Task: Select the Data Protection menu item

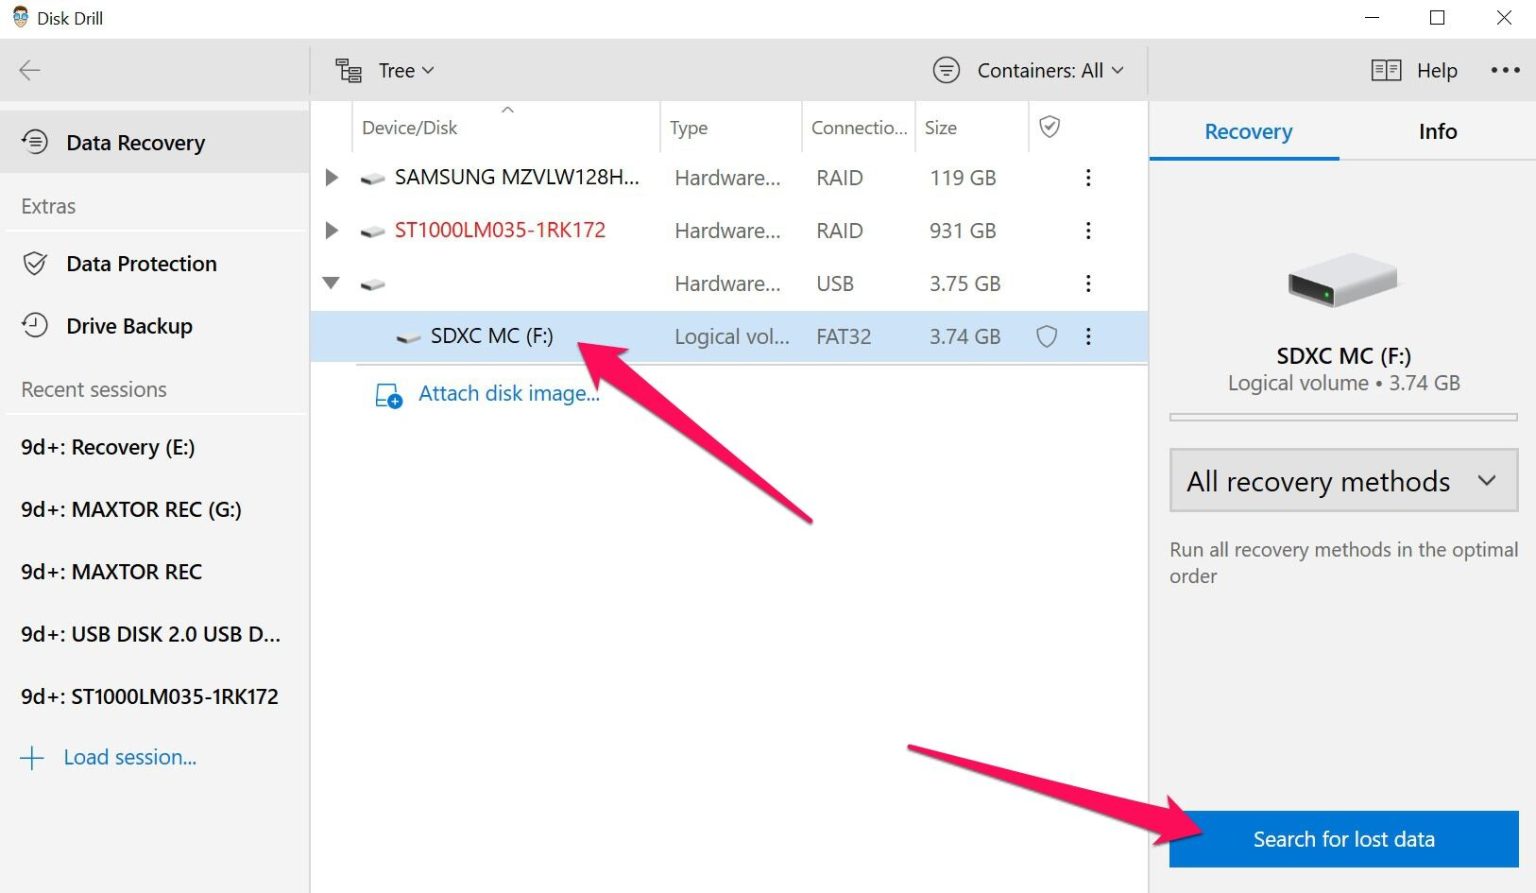Action: [141, 264]
